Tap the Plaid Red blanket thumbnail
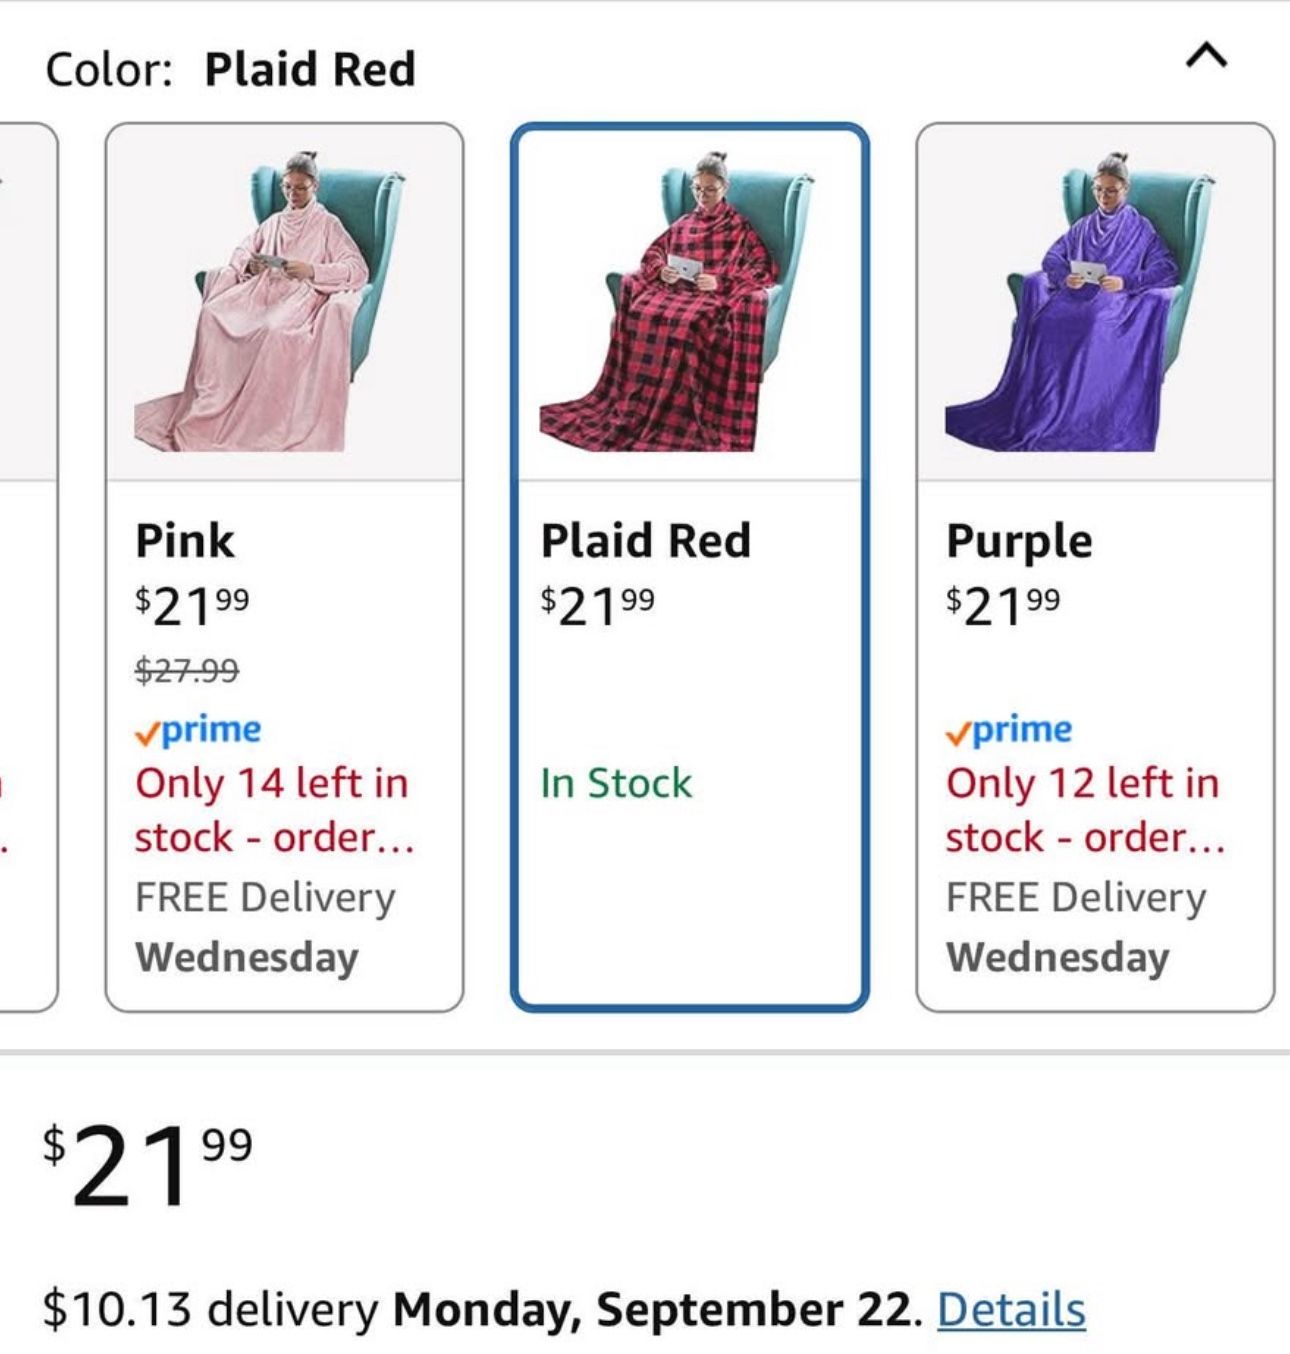The image size is (1290, 1354). [x=689, y=302]
